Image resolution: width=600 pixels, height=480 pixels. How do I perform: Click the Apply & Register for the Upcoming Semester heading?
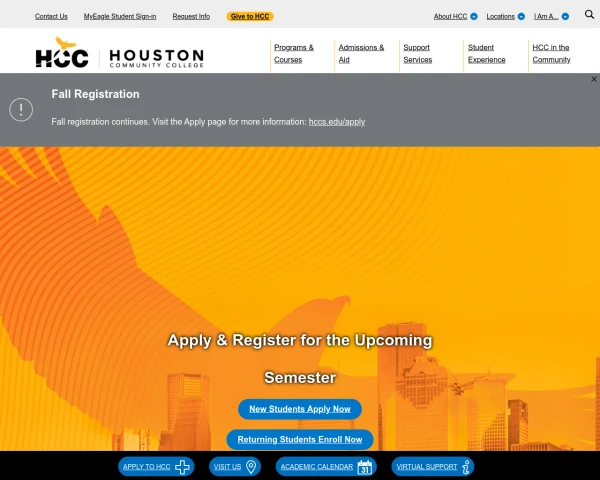(x=300, y=359)
